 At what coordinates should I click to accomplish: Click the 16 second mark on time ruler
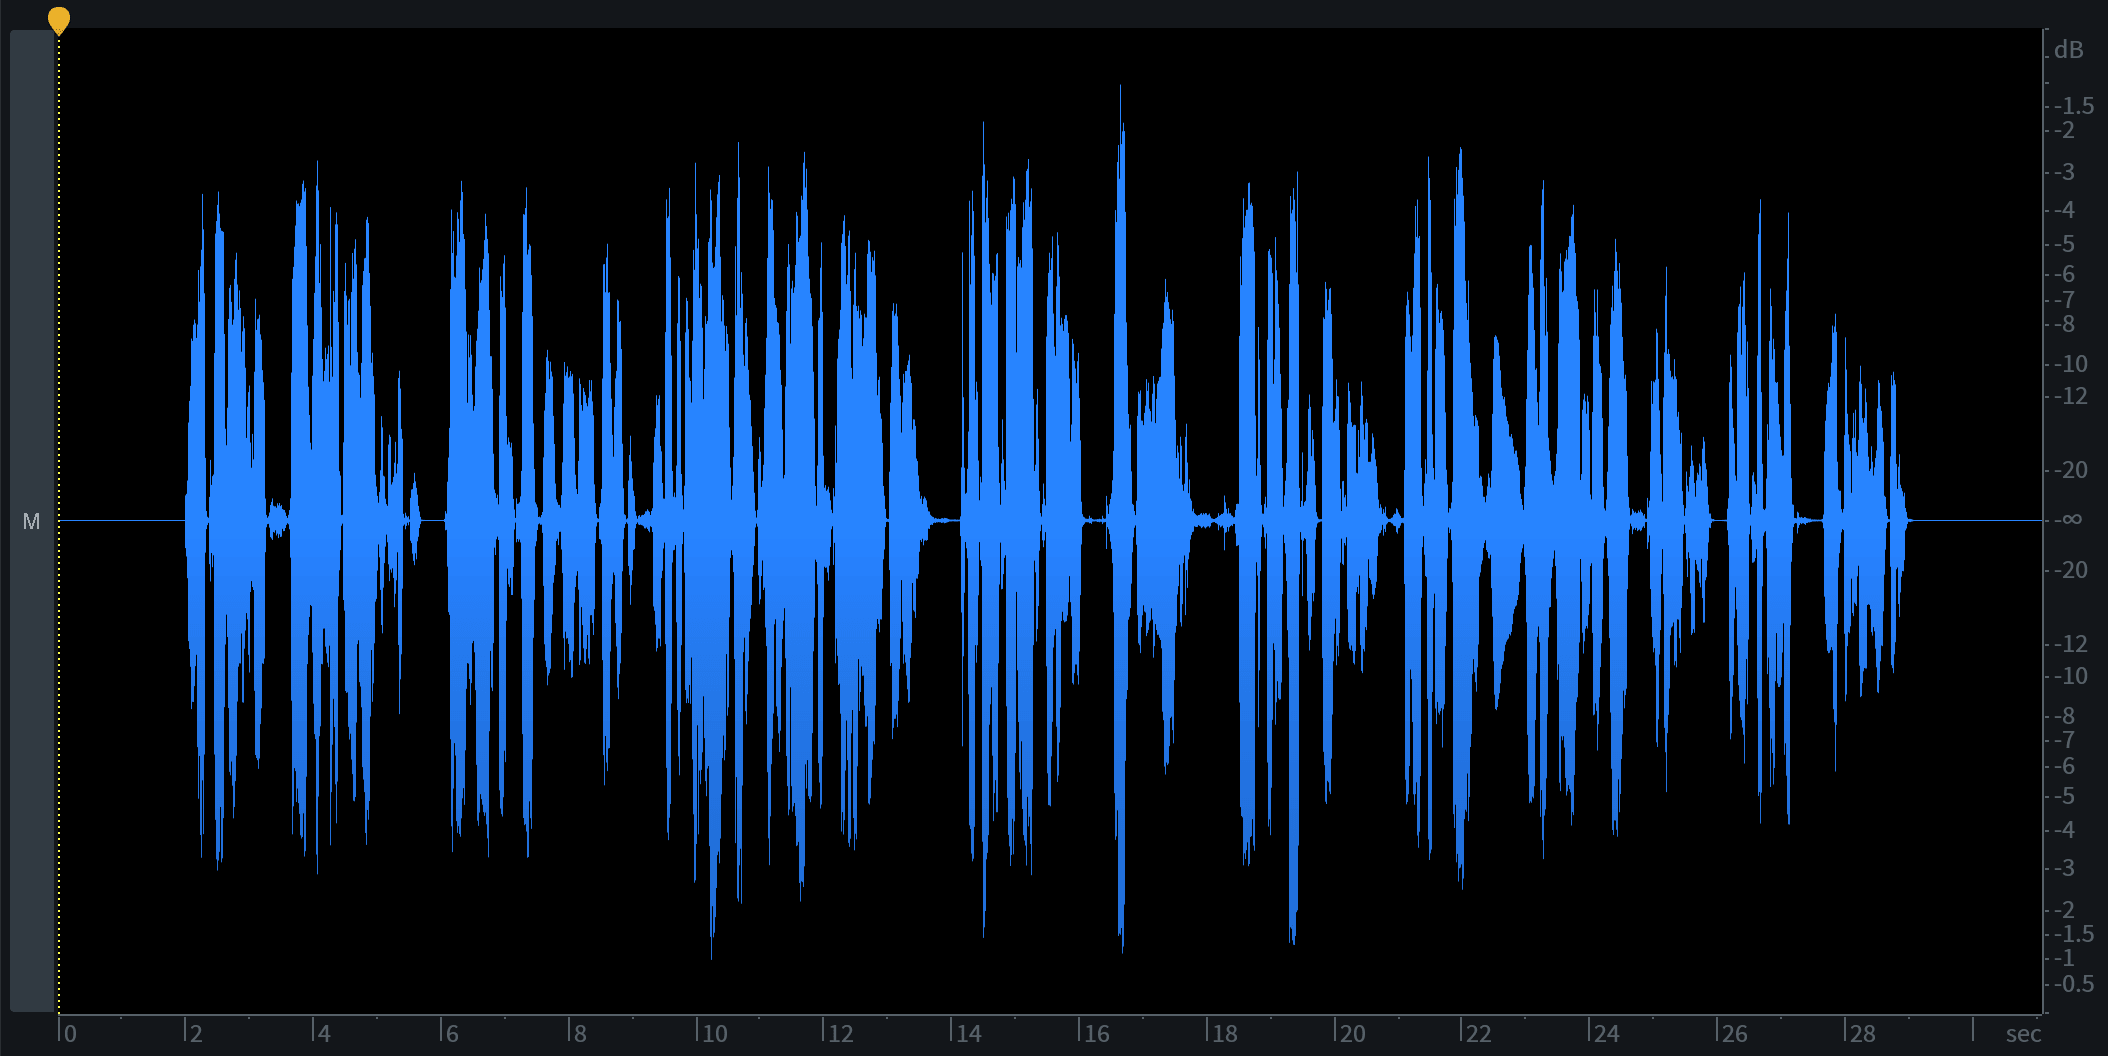[1097, 1033]
